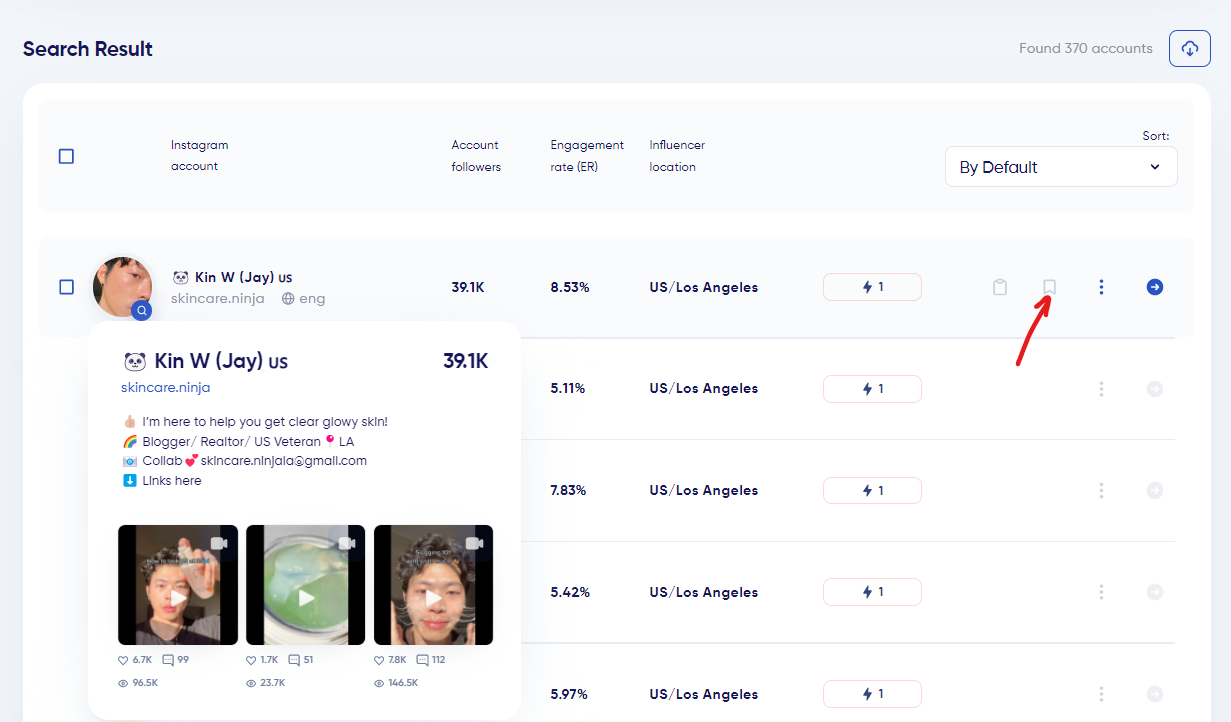Select the header checkbox to select all accounts

pos(66,156)
